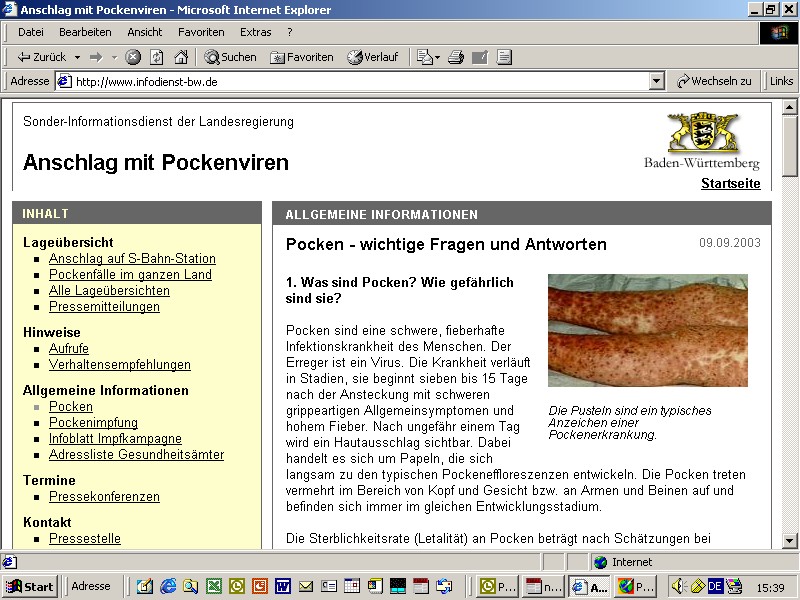Refresh the page with the reload icon
This screenshot has height=600, width=800.
click(x=157, y=57)
